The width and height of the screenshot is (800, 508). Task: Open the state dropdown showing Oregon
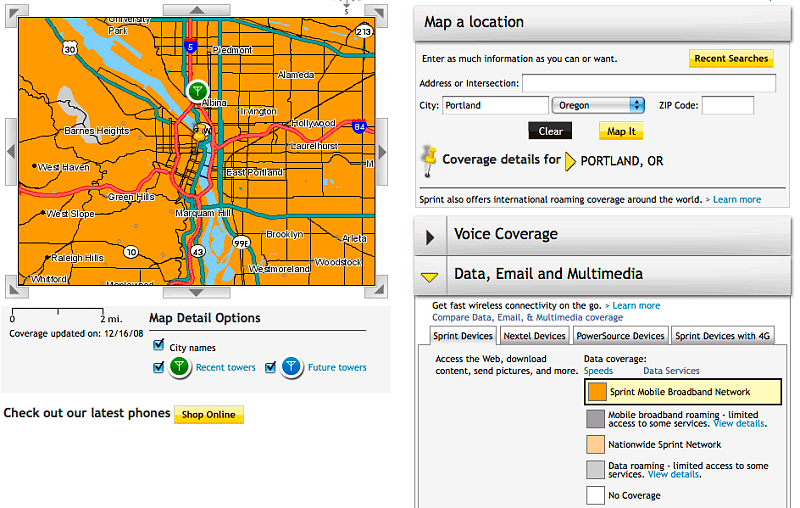click(598, 105)
